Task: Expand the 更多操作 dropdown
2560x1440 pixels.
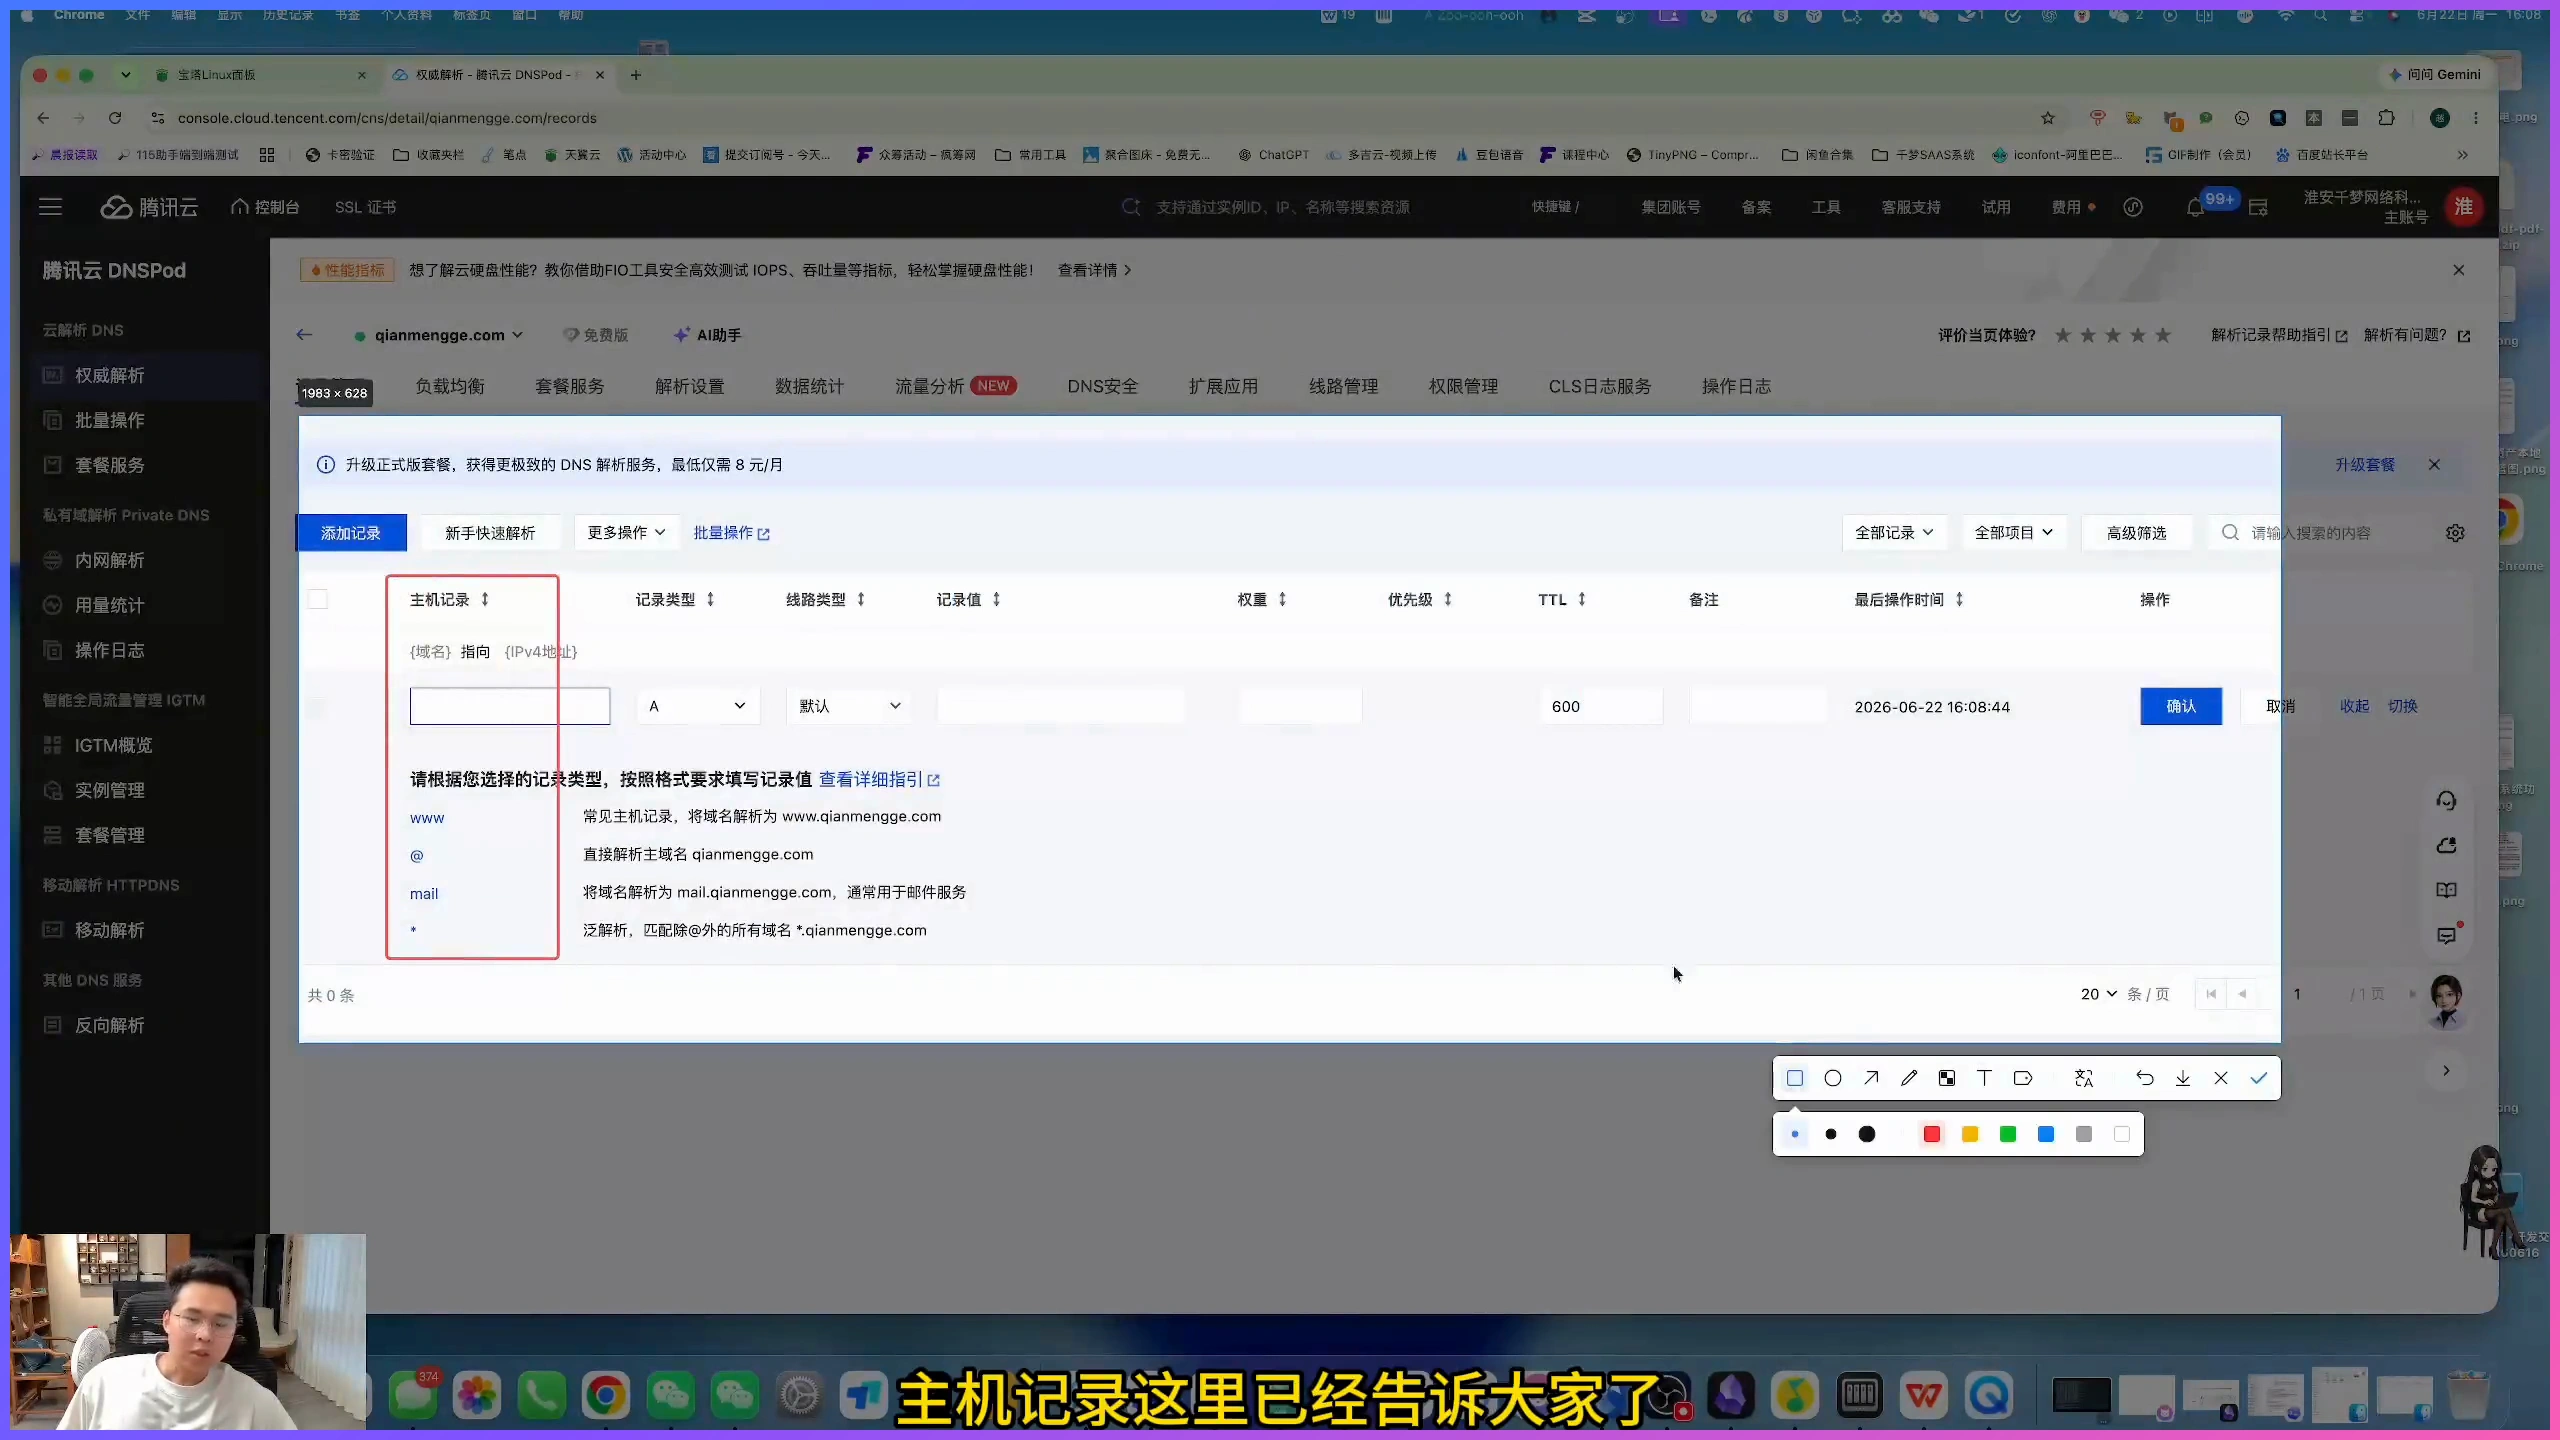Action: point(626,533)
